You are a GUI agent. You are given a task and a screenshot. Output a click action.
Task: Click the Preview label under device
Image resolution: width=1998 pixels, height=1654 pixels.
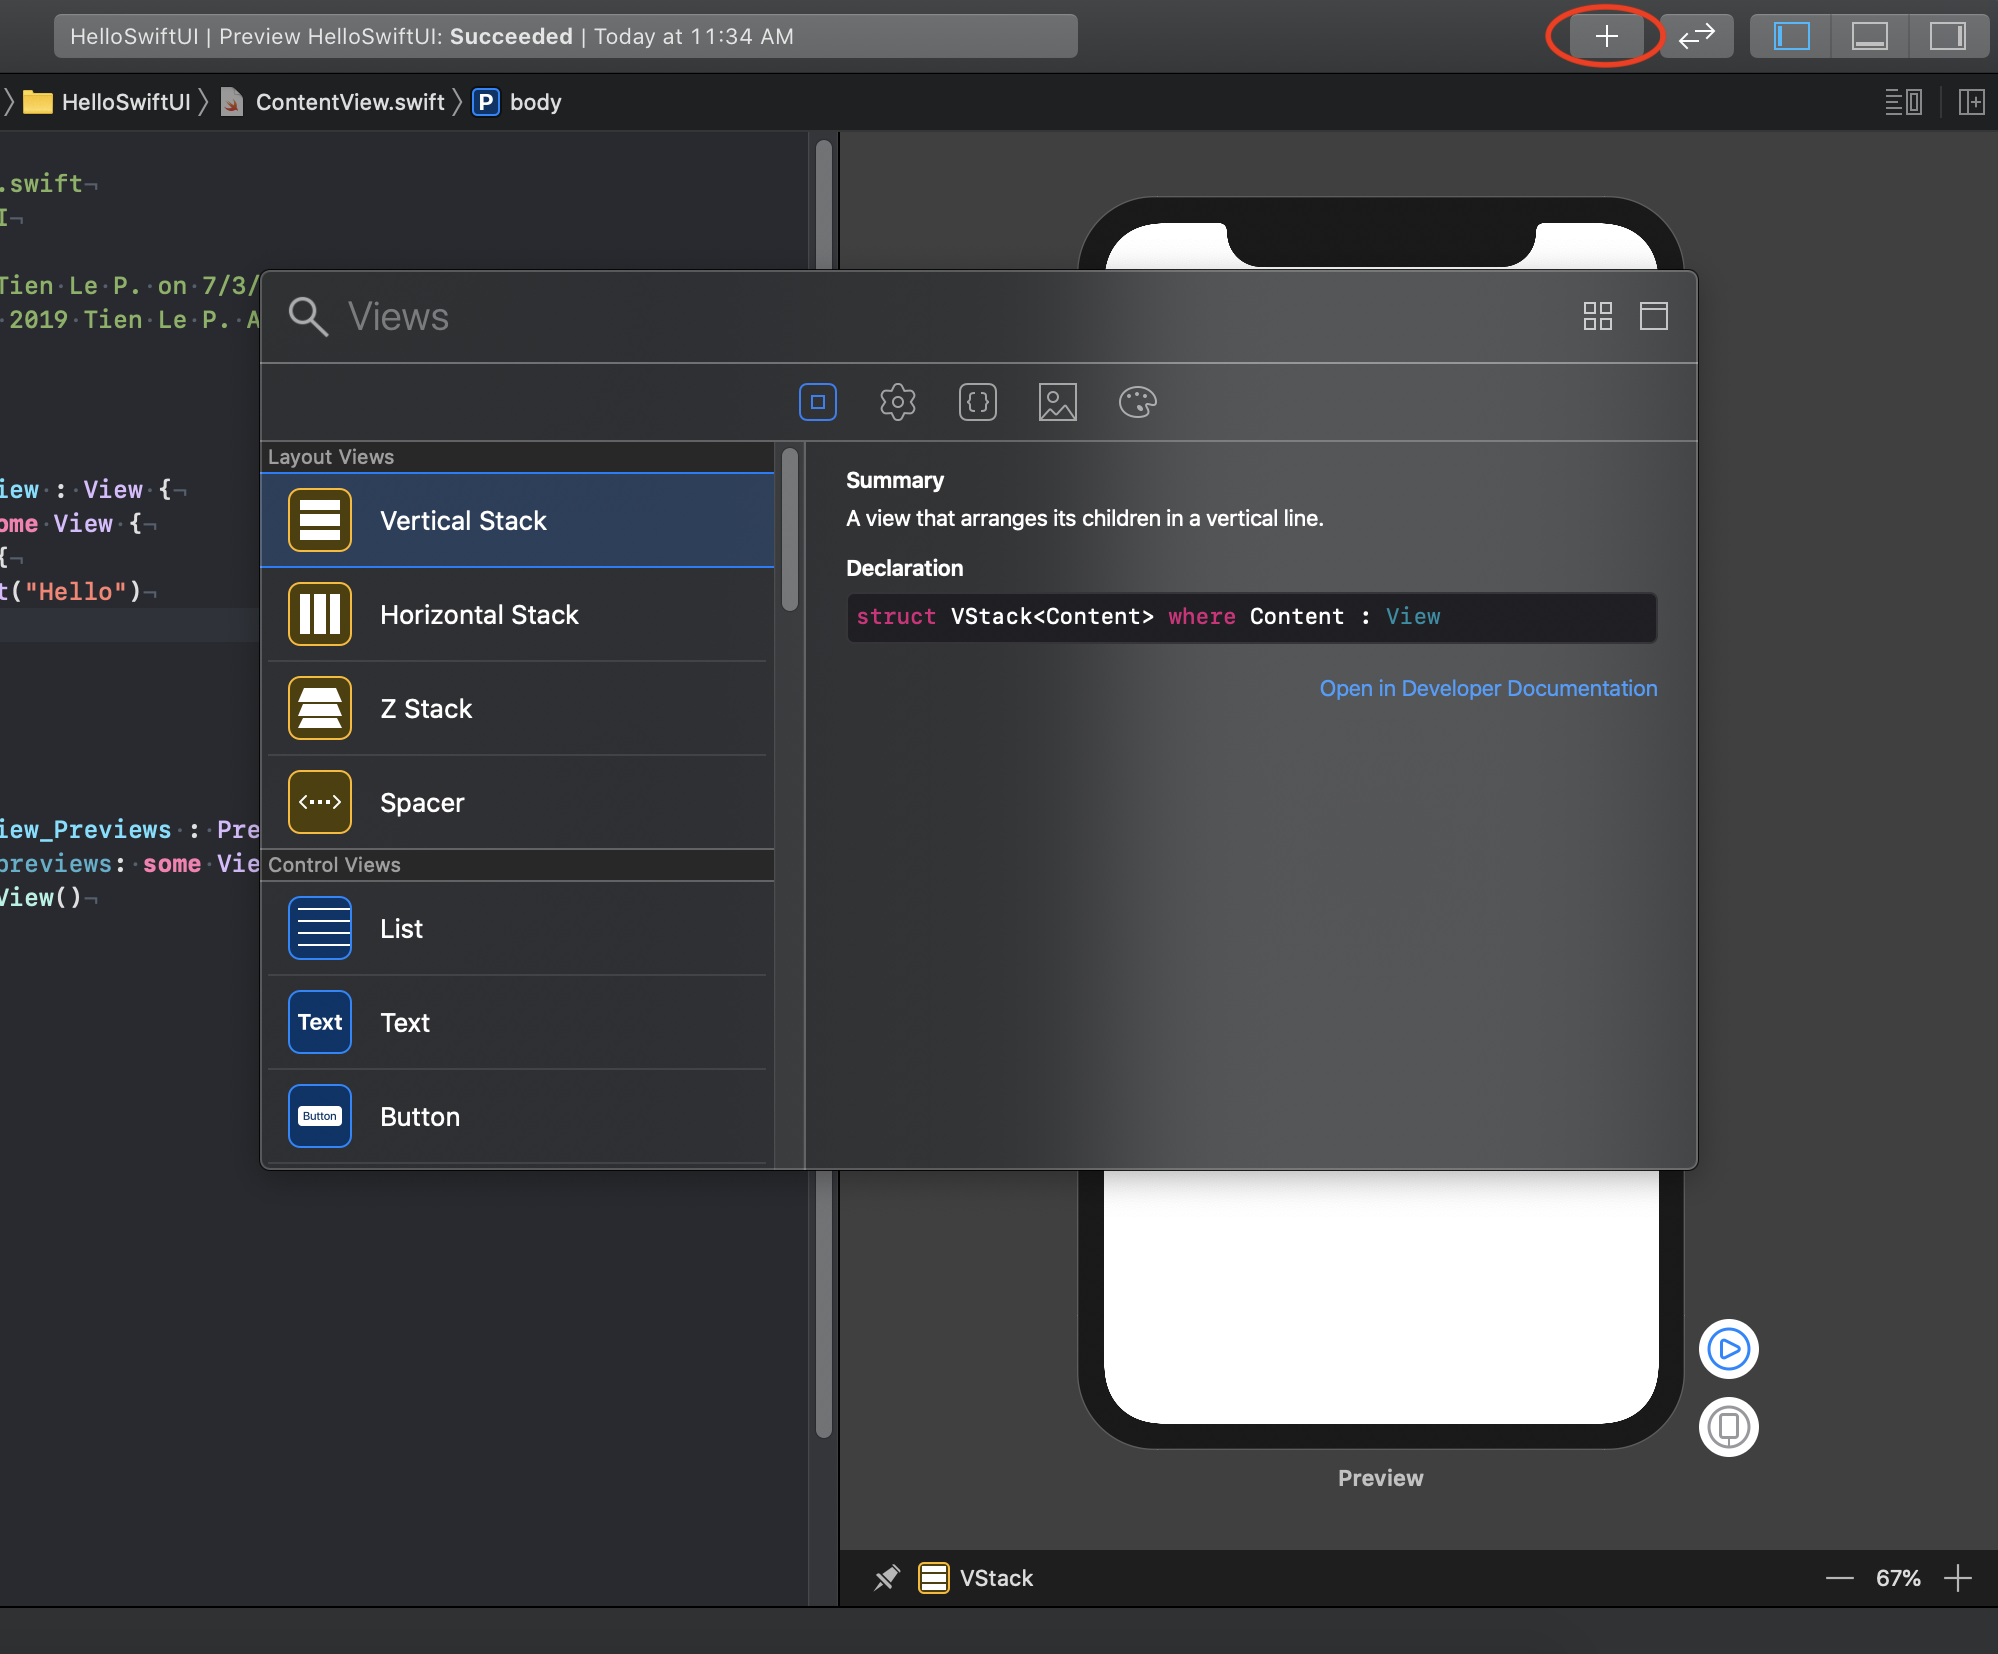(x=1380, y=1479)
